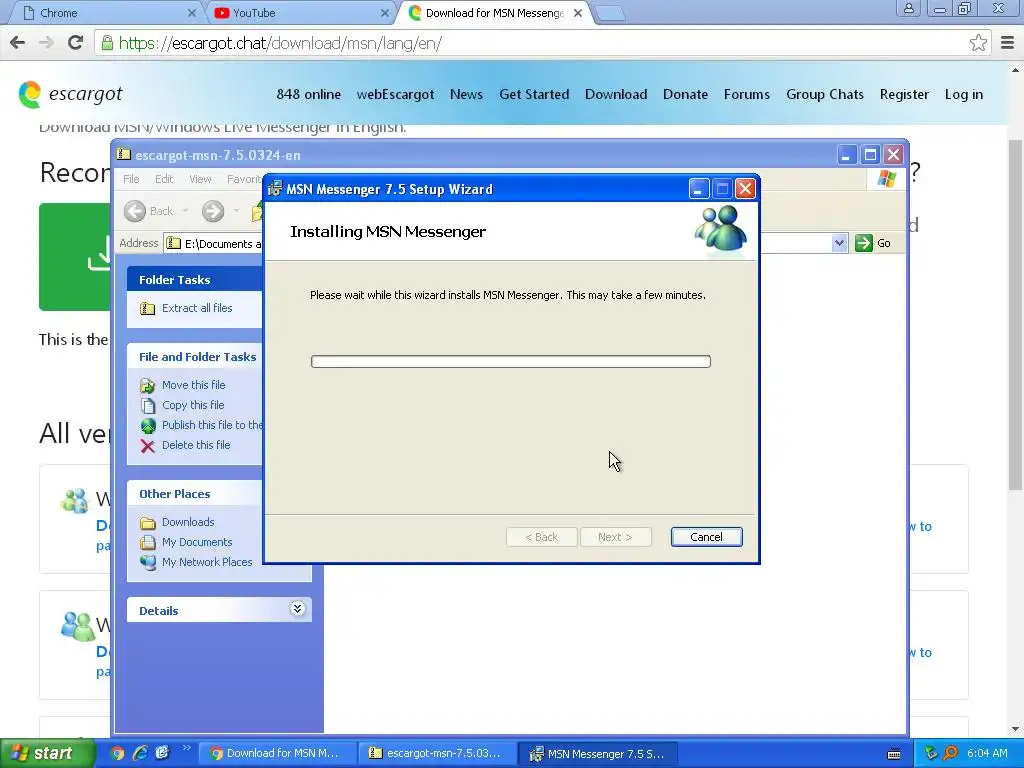Image resolution: width=1024 pixels, height=768 pixels.
Task: Minimize the Setup Wizard window
Action: click(698, 189)
